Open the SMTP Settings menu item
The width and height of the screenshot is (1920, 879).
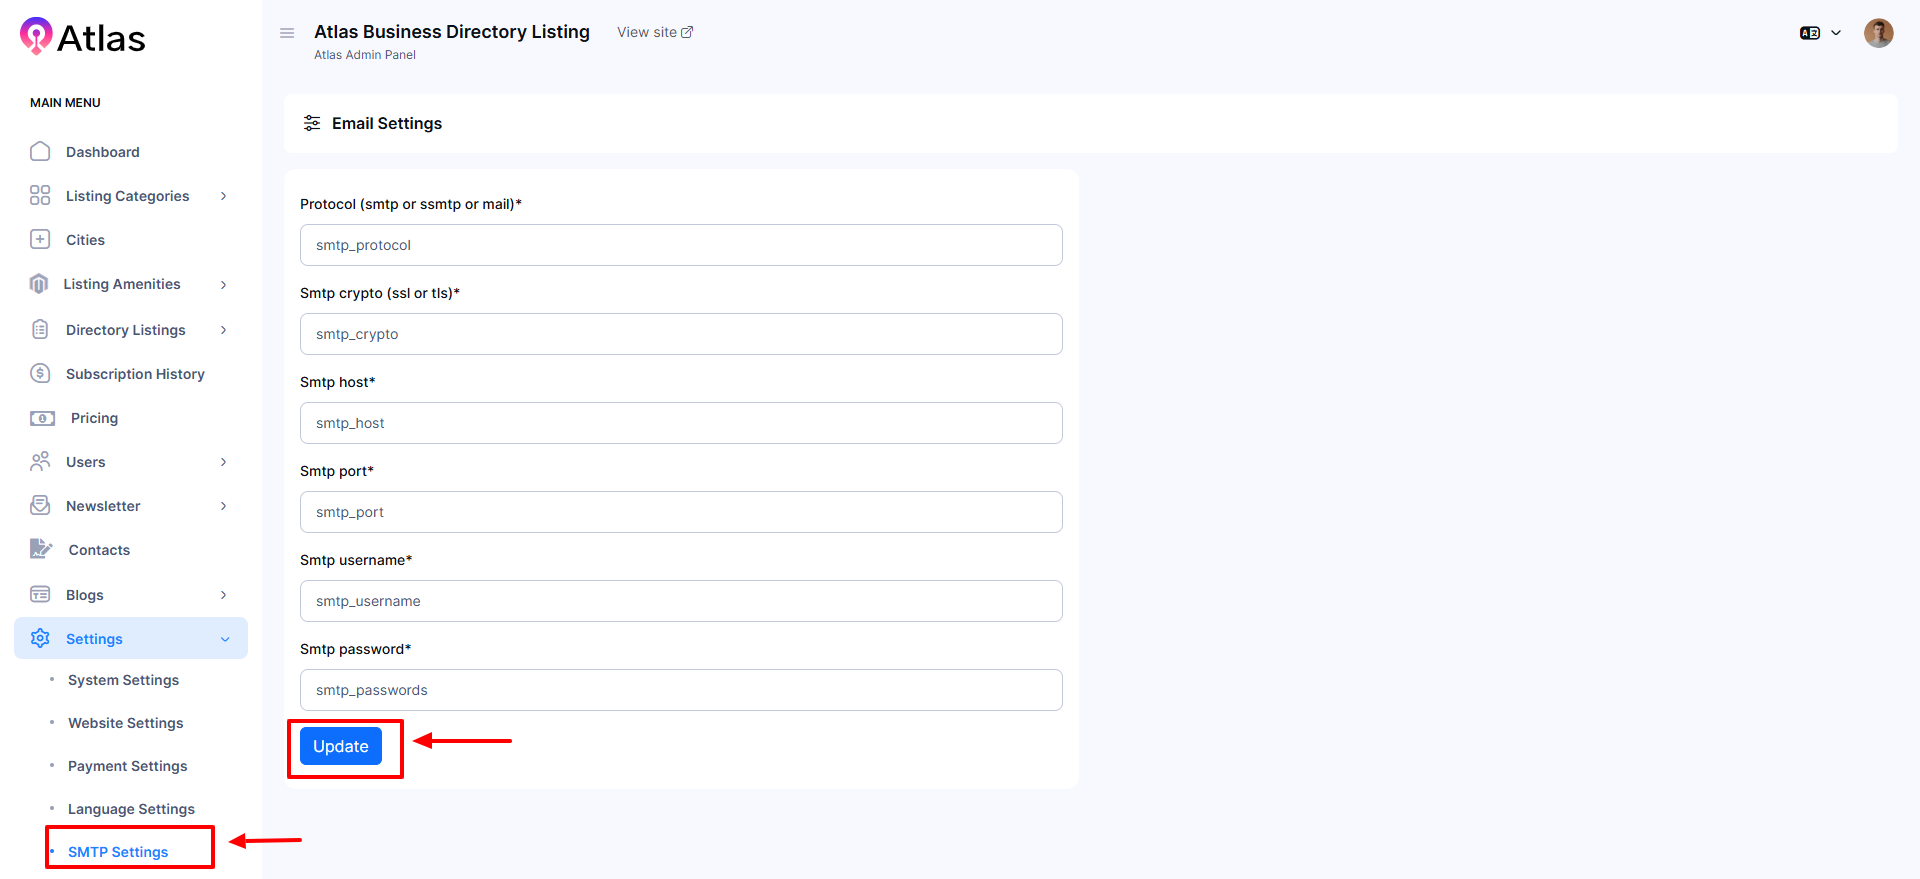point(118,852)
